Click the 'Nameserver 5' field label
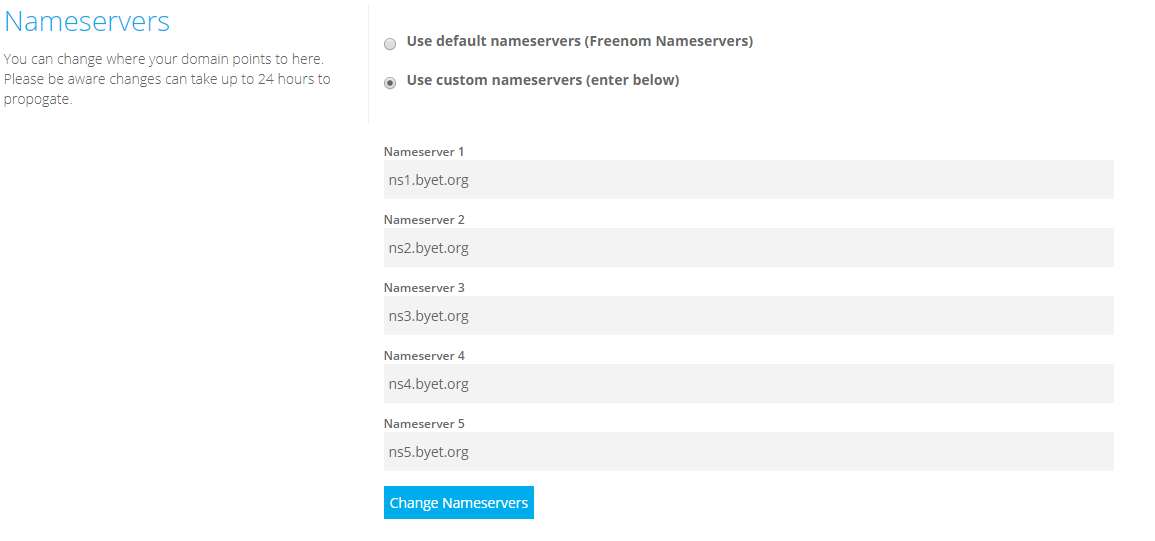The image size is (1155, 541). click(424, 424)
